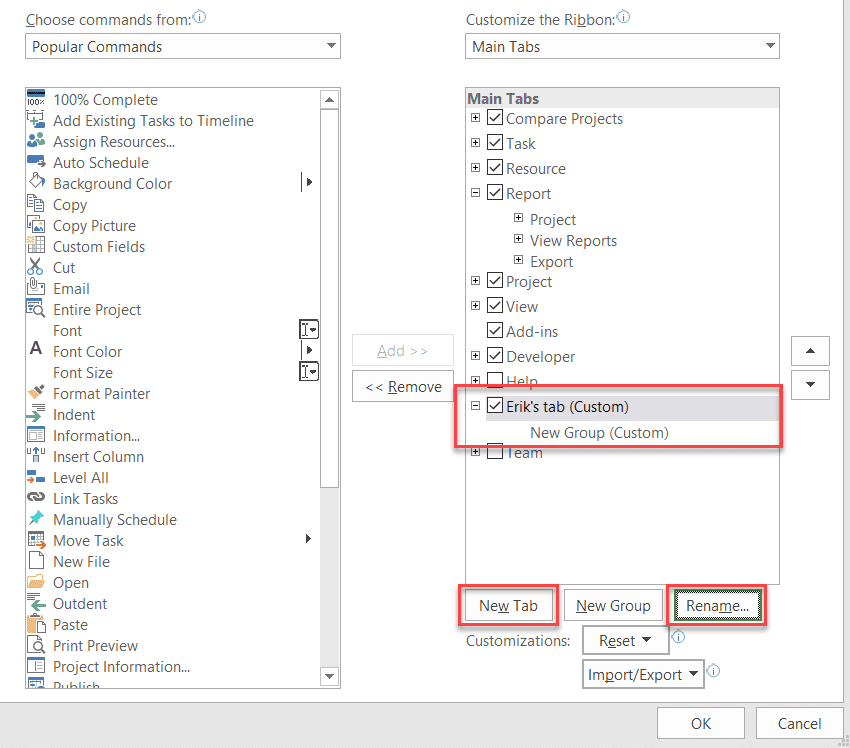
Task: Toggle the Add-ins checkbox
Action: point(495,330)
